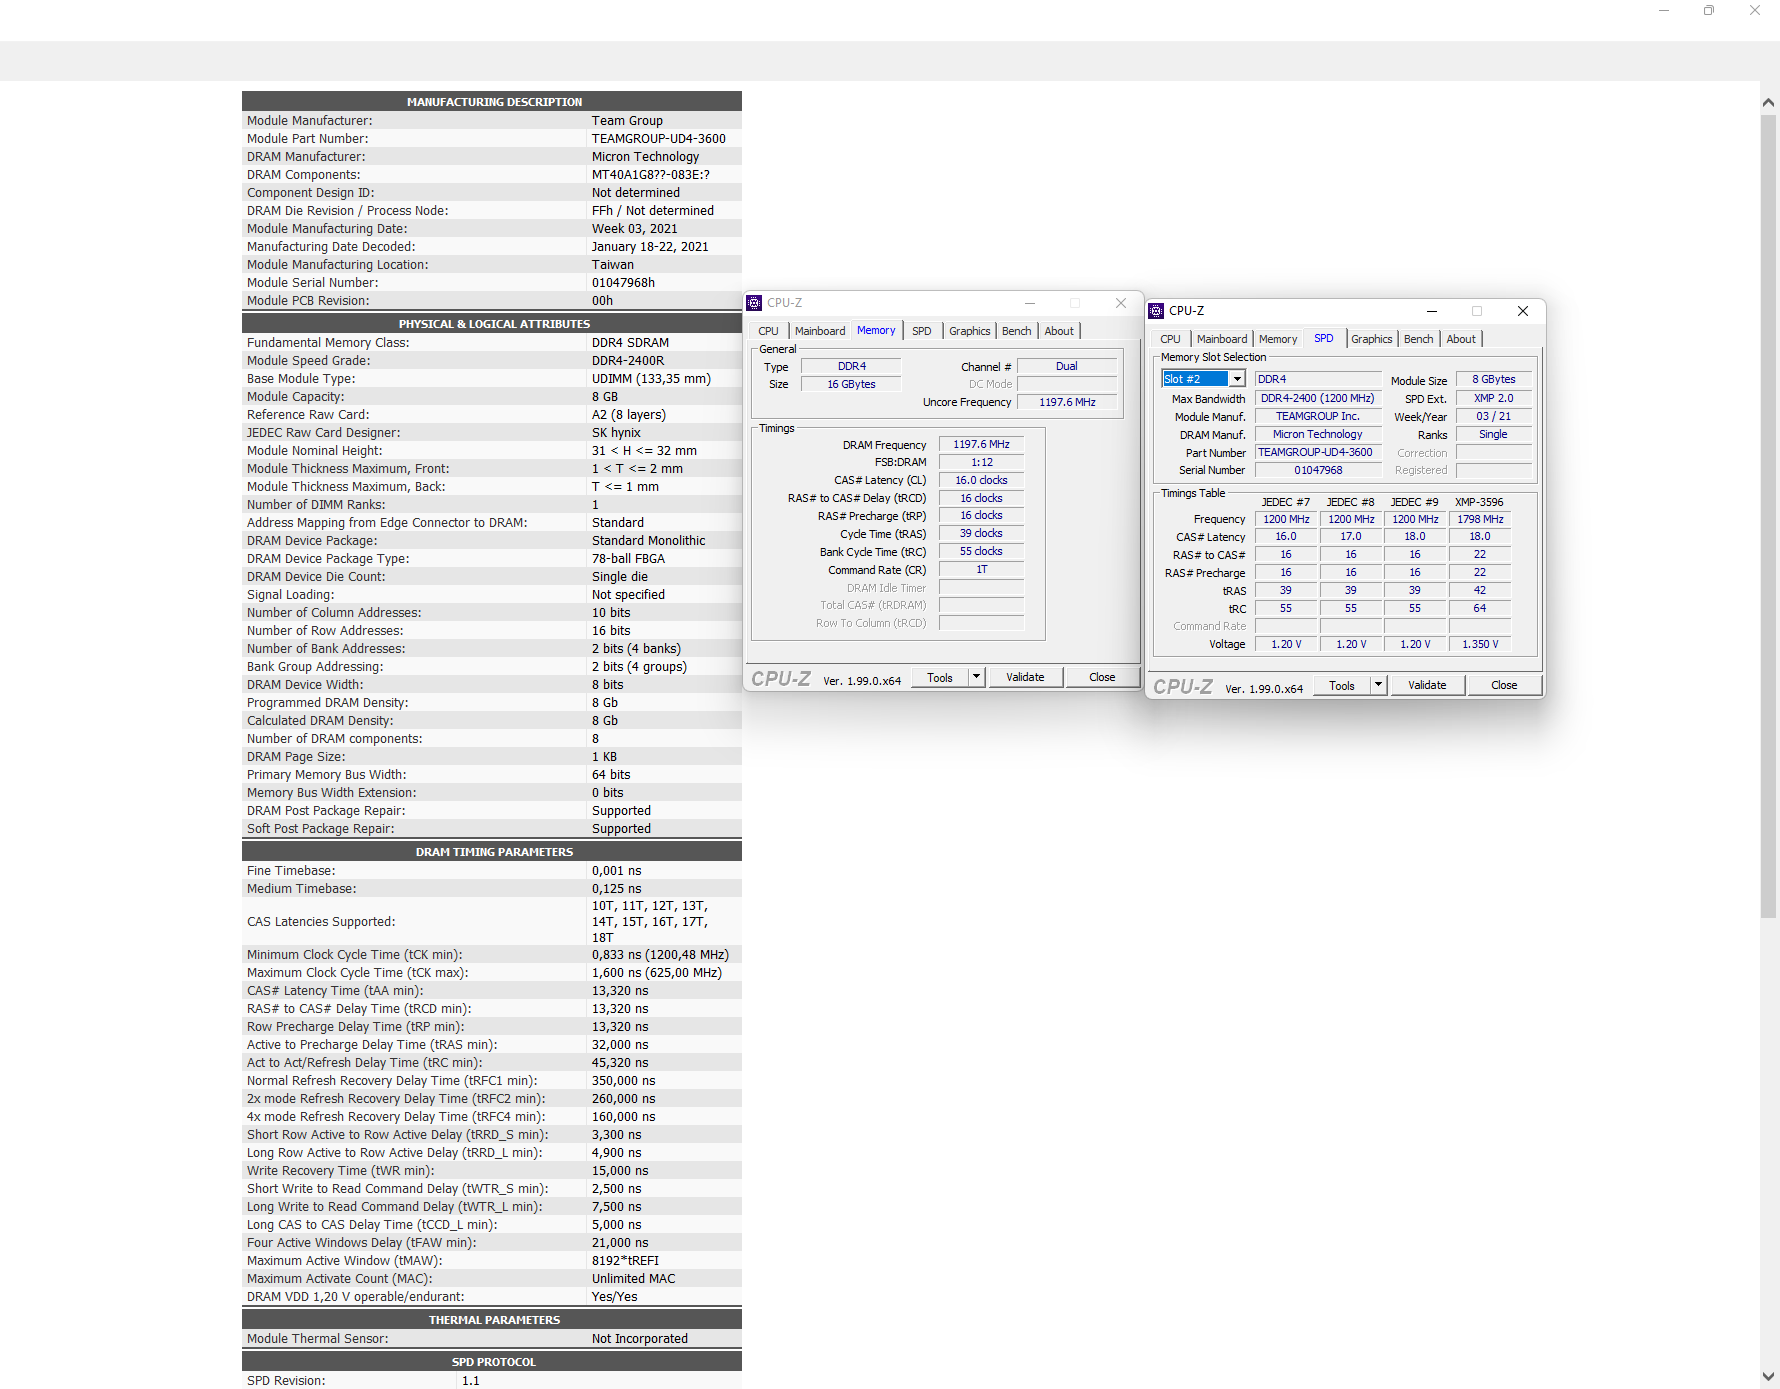Close the main report window
The width and height of the screenshot is (1780, 1389).
(1755, 10)
